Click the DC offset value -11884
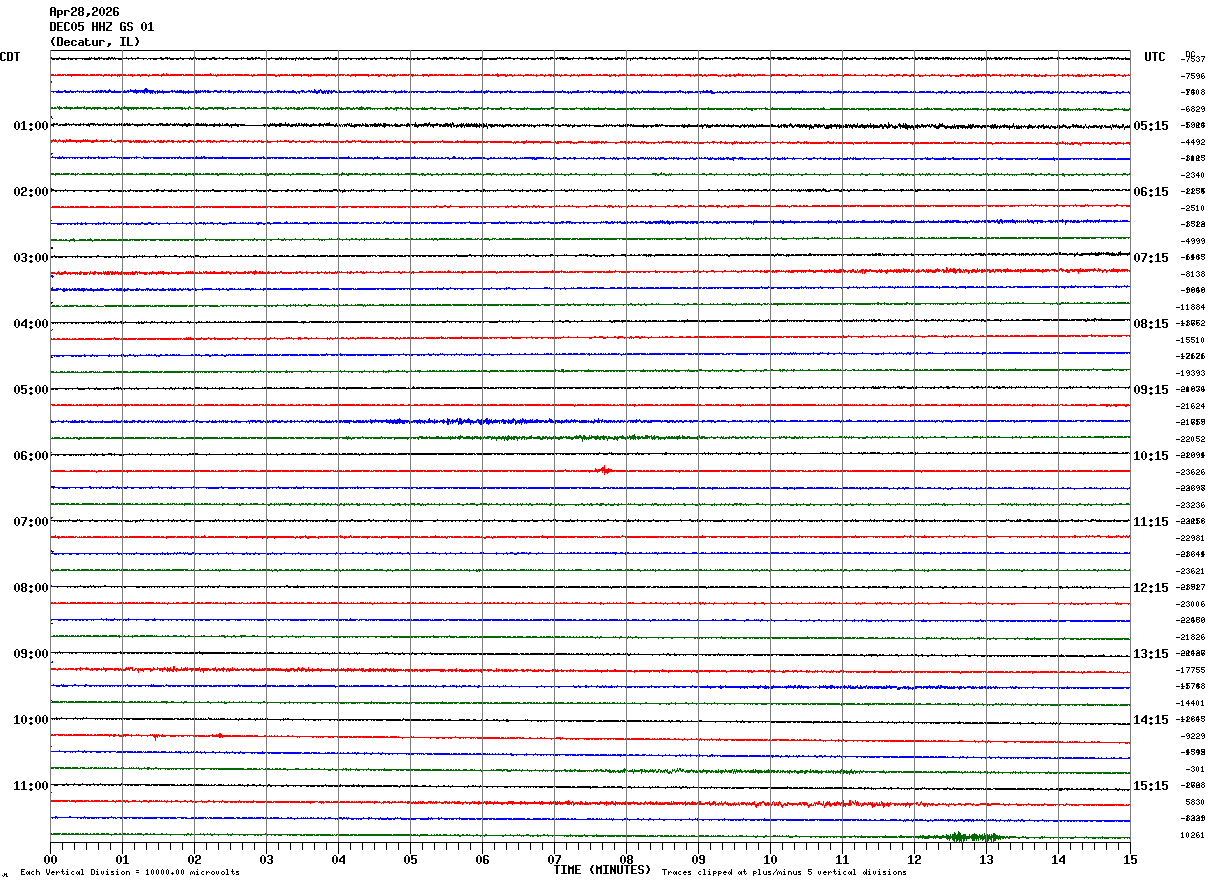The image size is (1210, 886). pyautogui.click(x=1191, y=307)
